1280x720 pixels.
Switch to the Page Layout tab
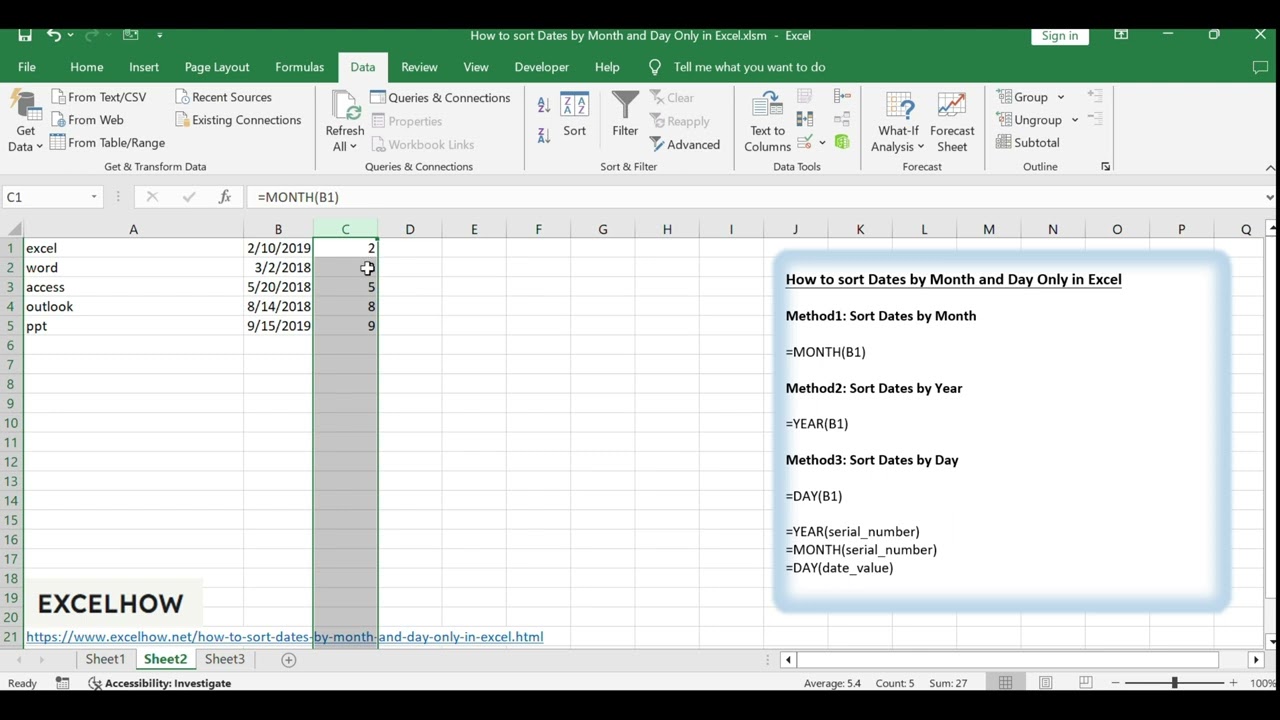217,67
